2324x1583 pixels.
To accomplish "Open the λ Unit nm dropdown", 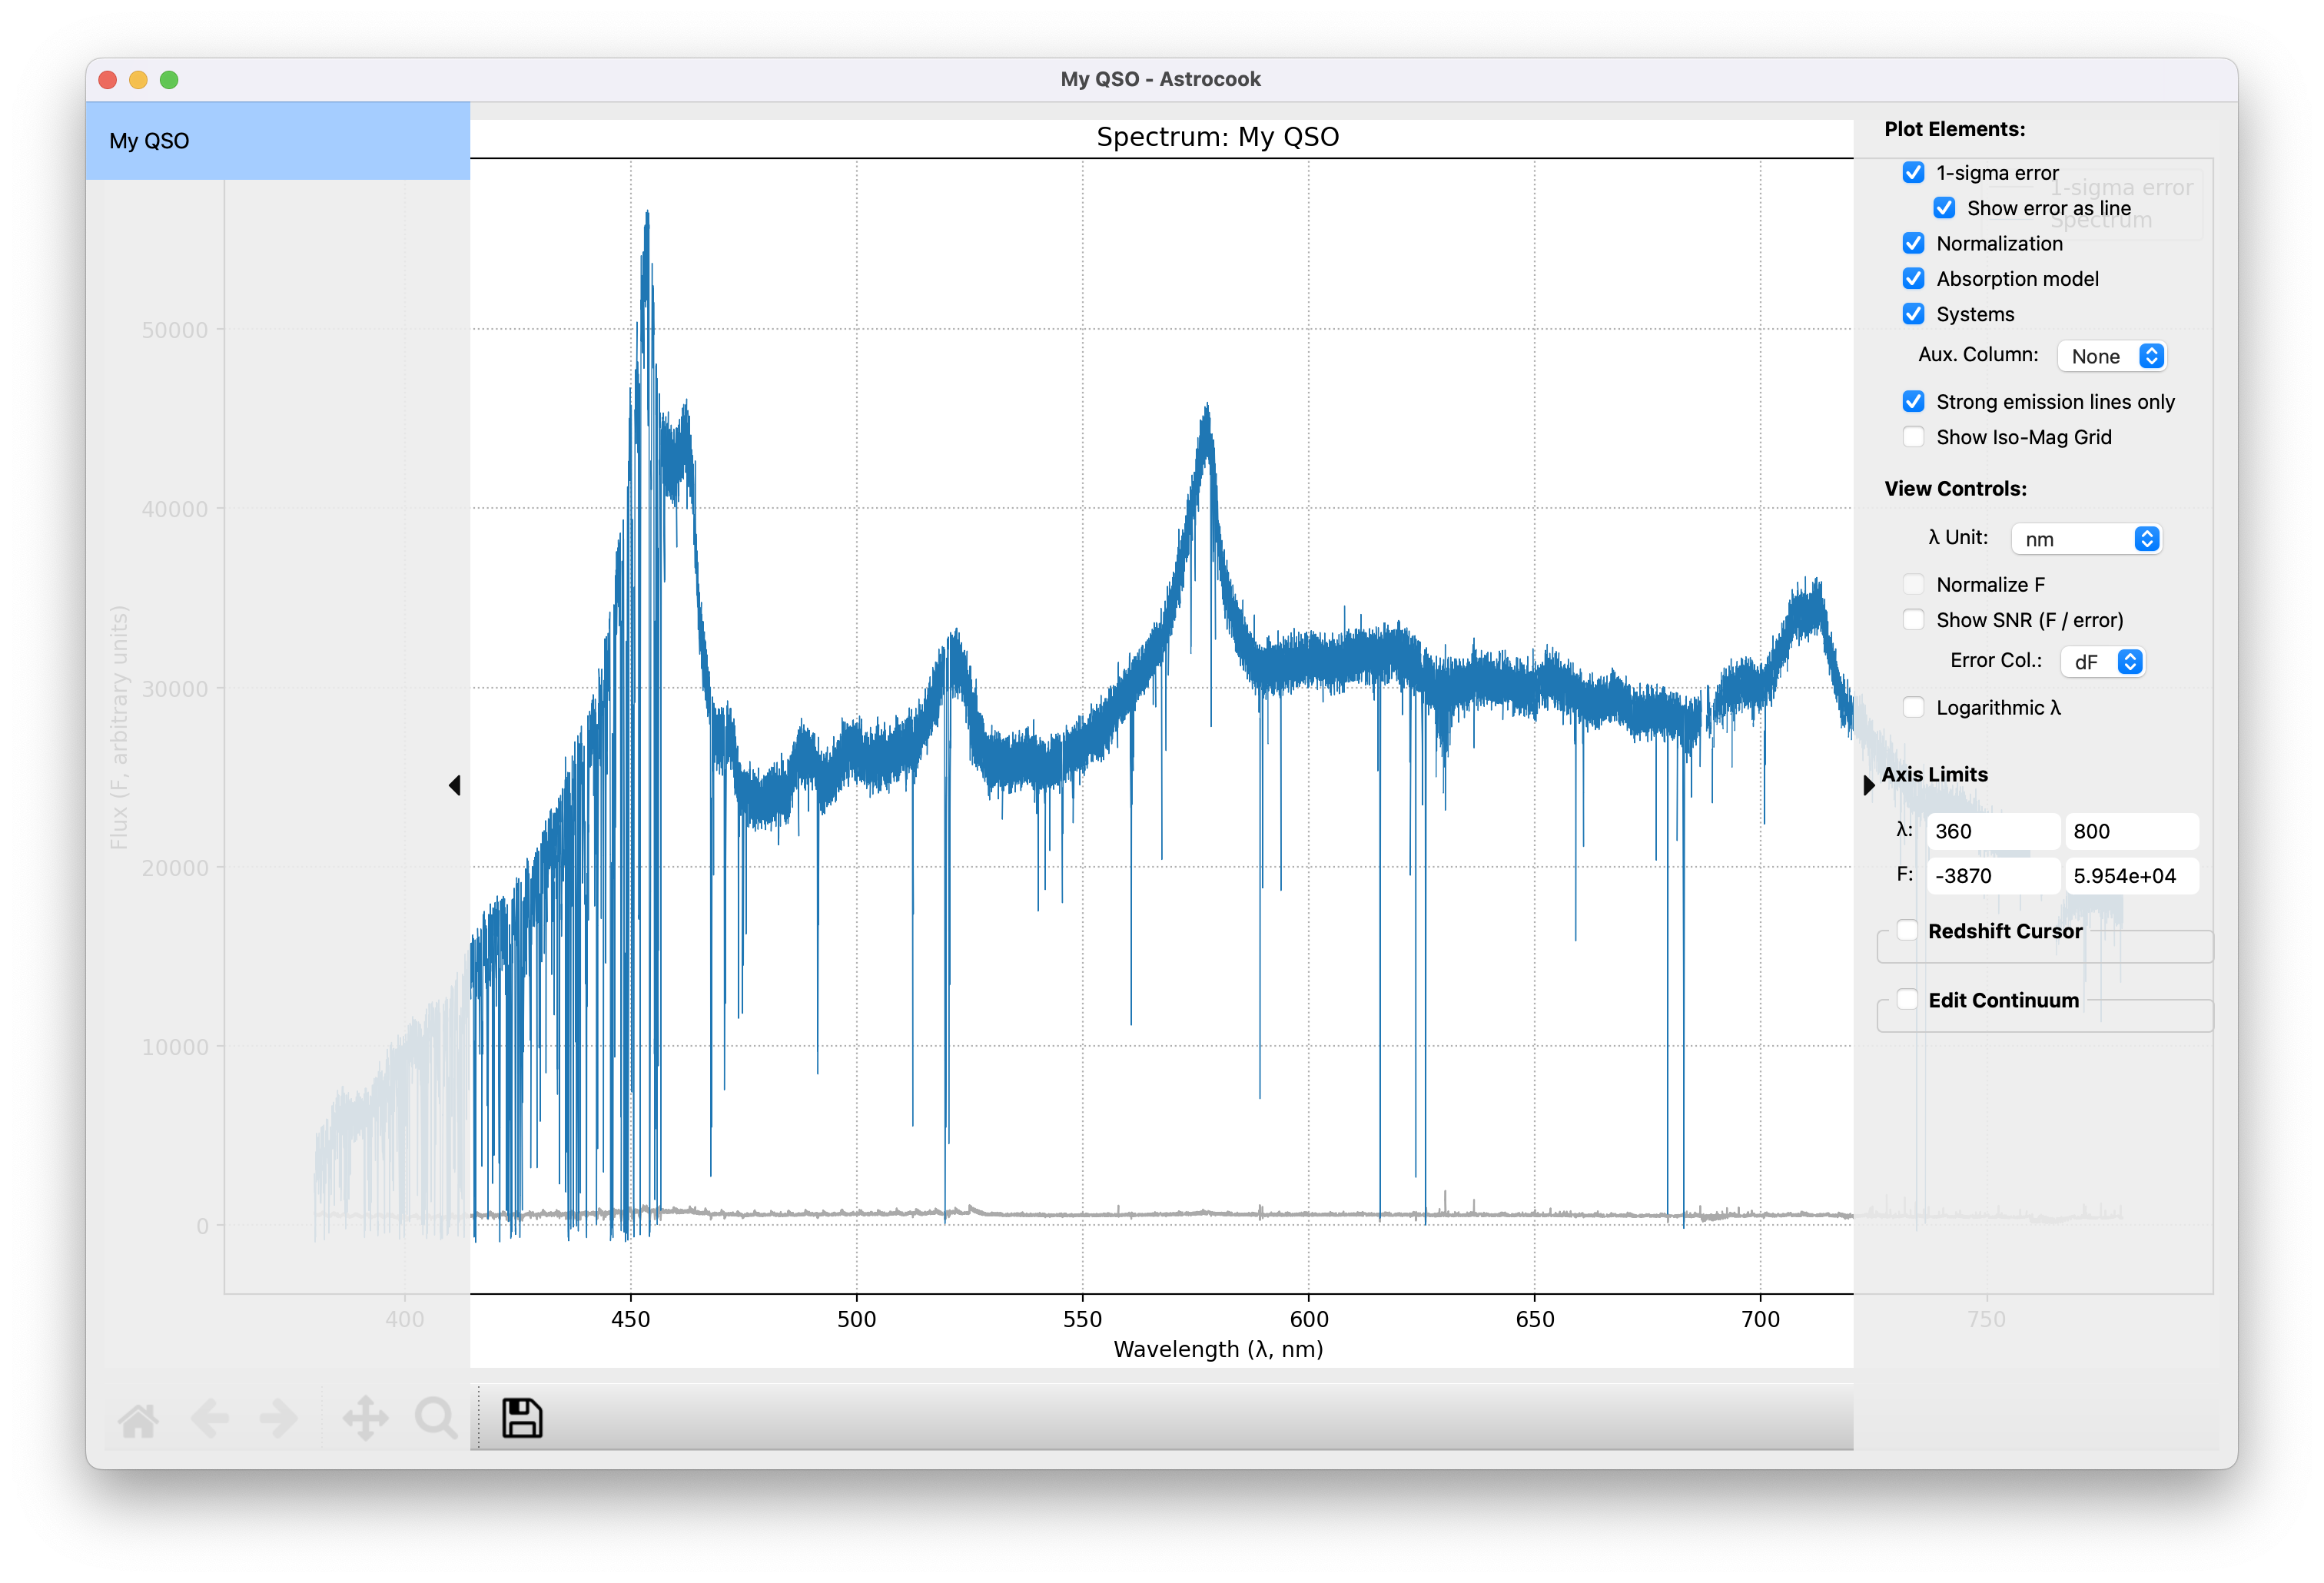I will (x=2086, y=539).
